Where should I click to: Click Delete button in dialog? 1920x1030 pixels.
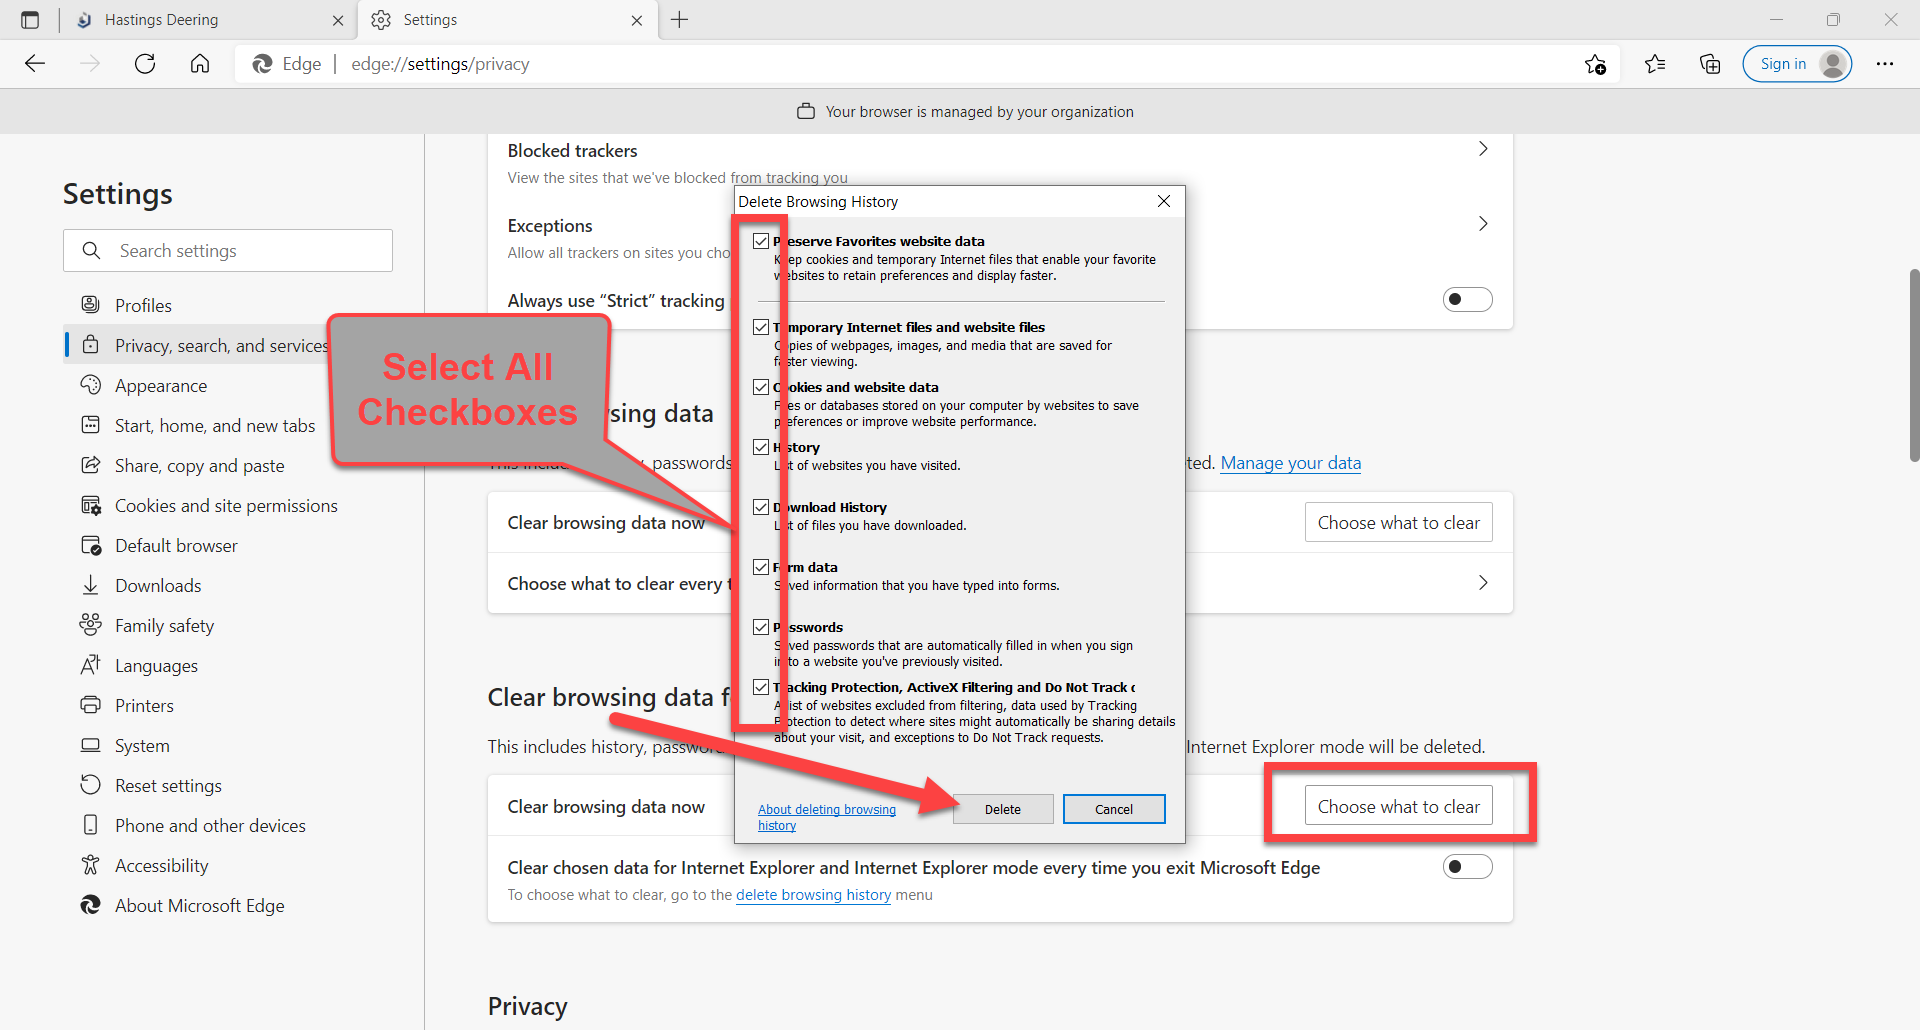pyautogui.click(x=1003, y=809)
